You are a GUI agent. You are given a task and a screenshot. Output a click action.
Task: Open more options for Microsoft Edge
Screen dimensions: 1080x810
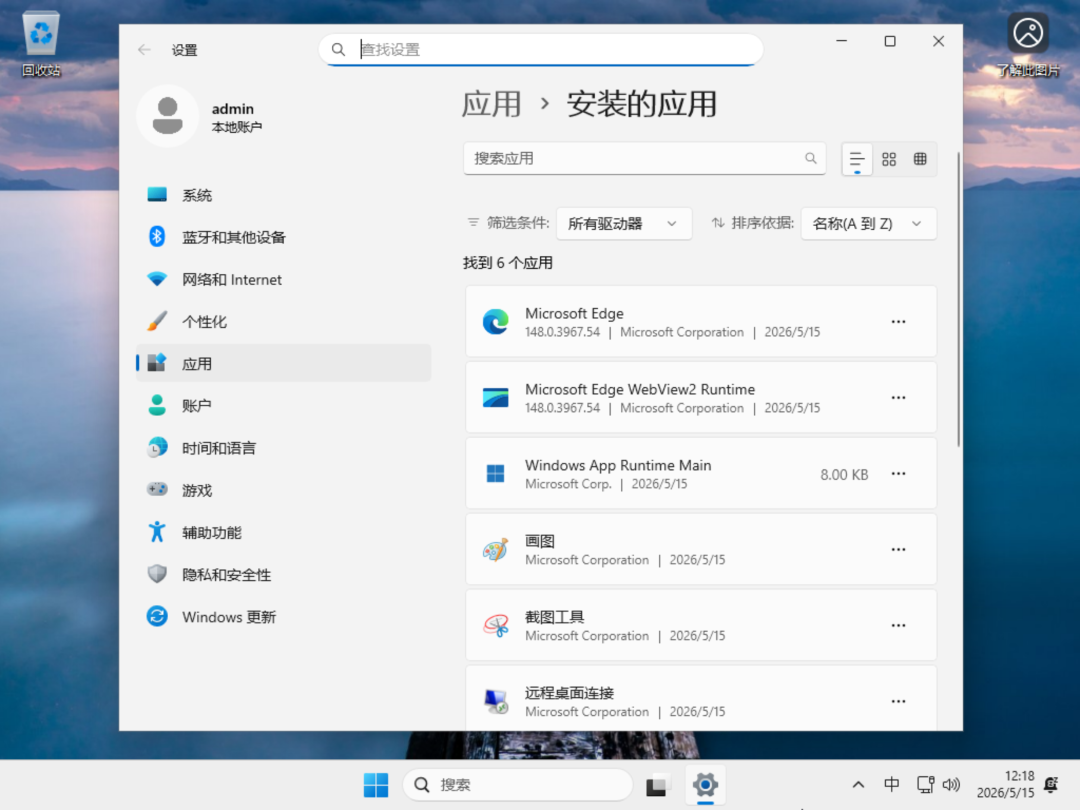[x=898, y=322]
